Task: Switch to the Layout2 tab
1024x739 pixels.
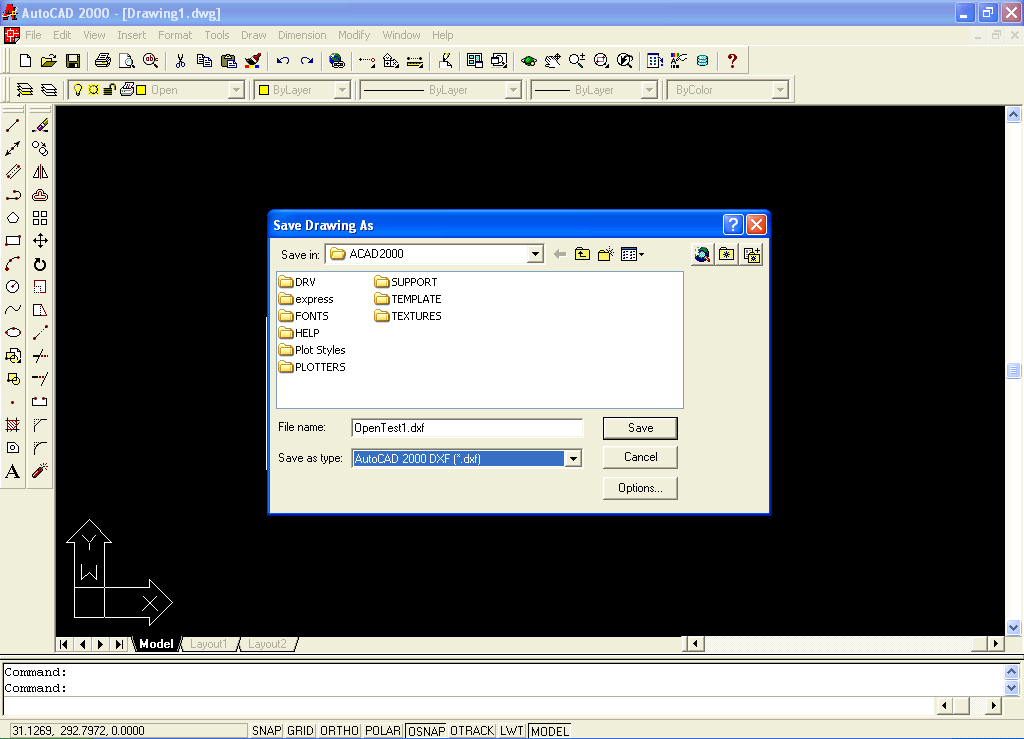Action: coord(267,644)
